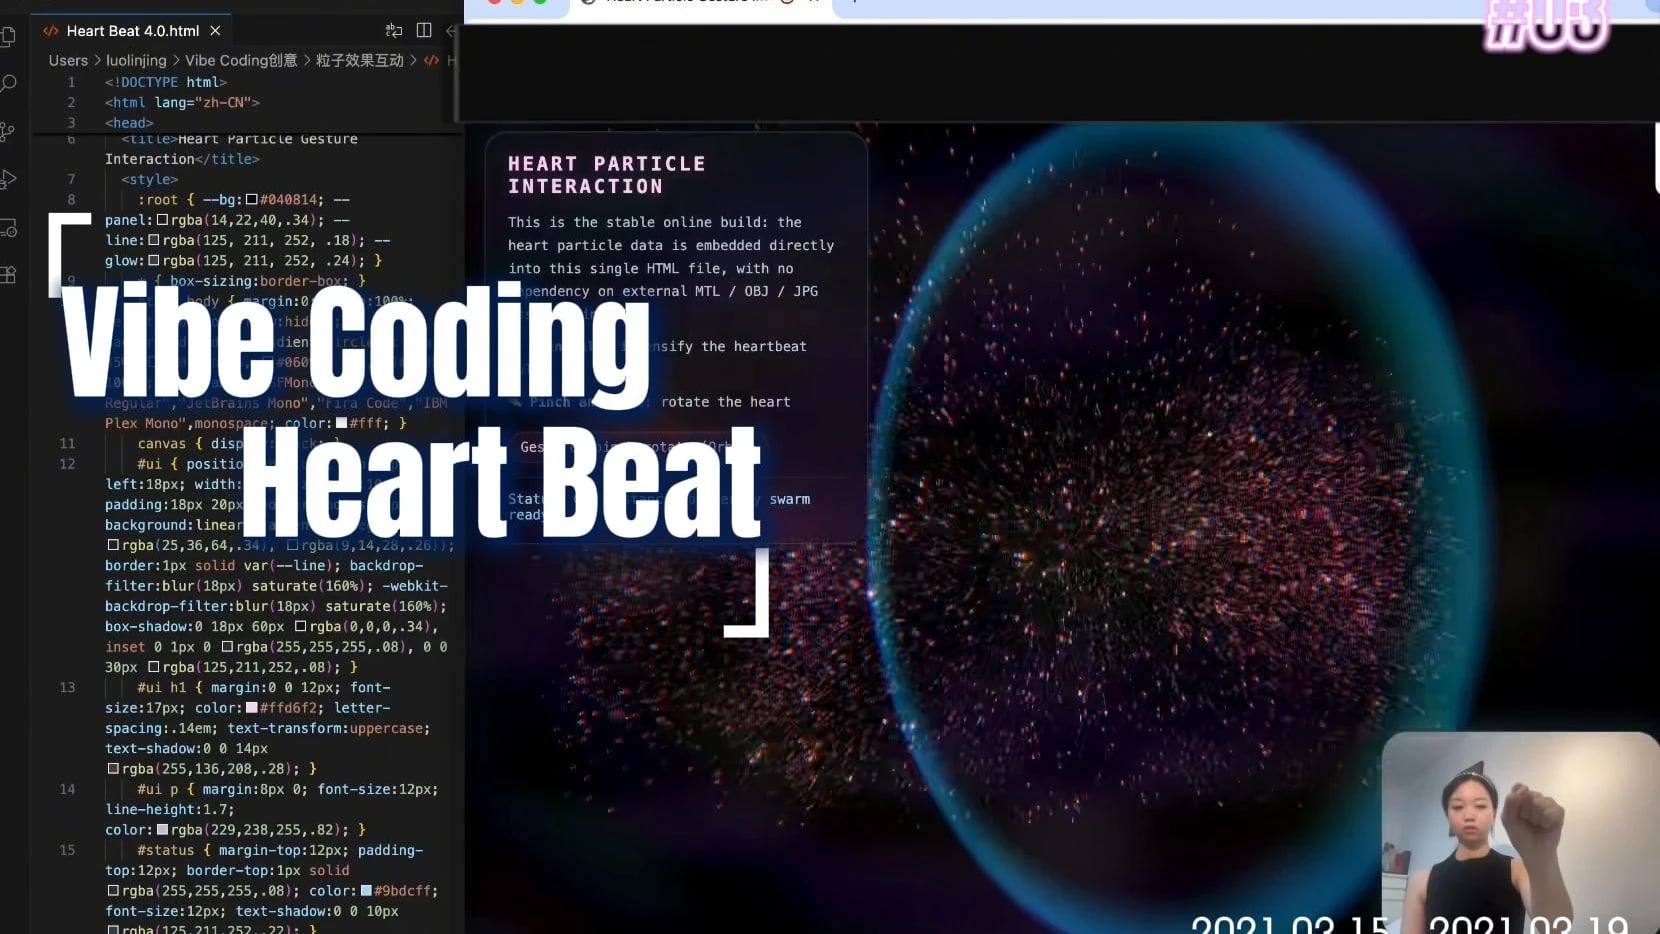Open the Run and Debug view
This screenshot has height=934, width=1660.
9,179
